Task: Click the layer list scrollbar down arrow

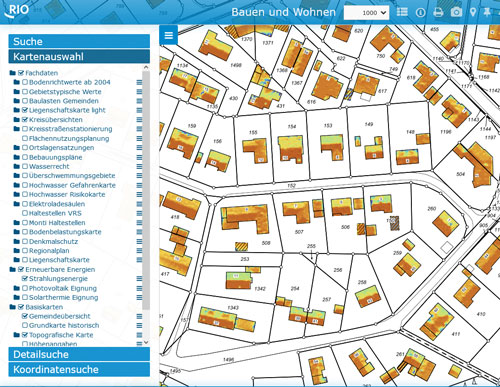Action: [x=146, y=342]
